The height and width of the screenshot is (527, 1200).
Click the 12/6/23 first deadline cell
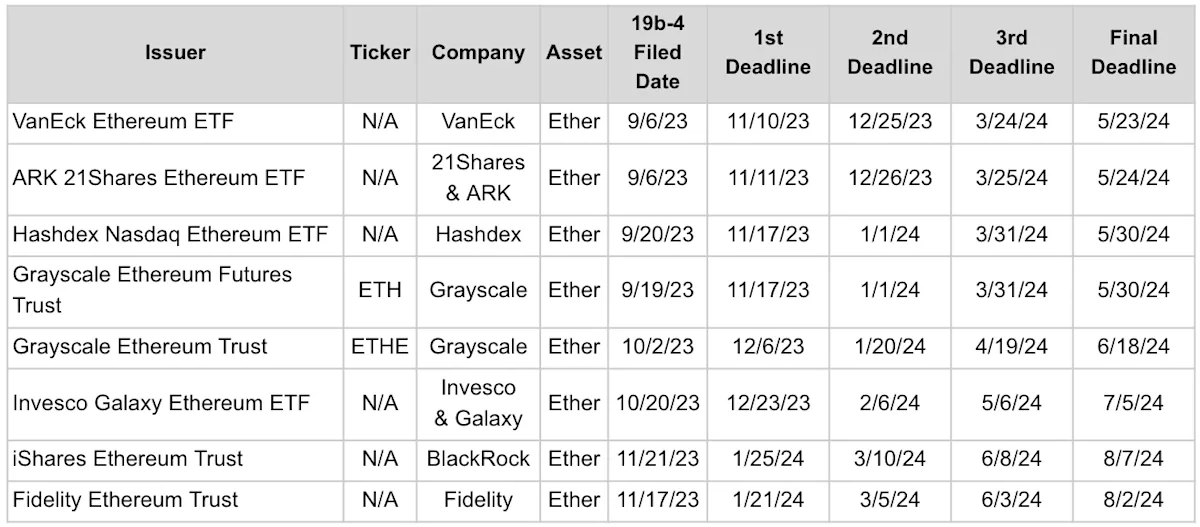768,346
